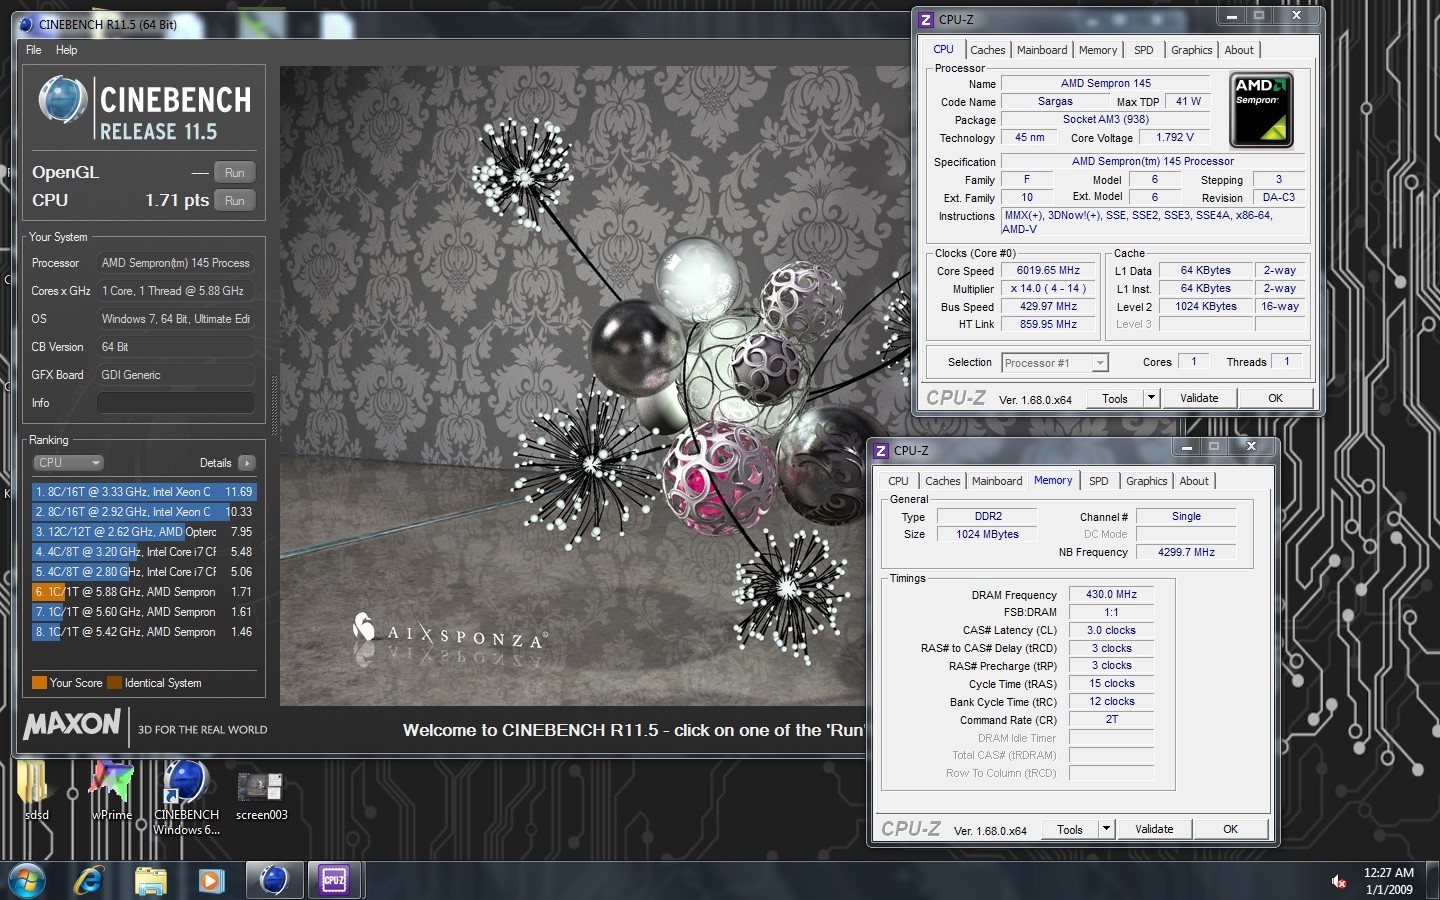Open the Ranking CPU dropdown
This screenshot has width=1440, height=900.
68,463
